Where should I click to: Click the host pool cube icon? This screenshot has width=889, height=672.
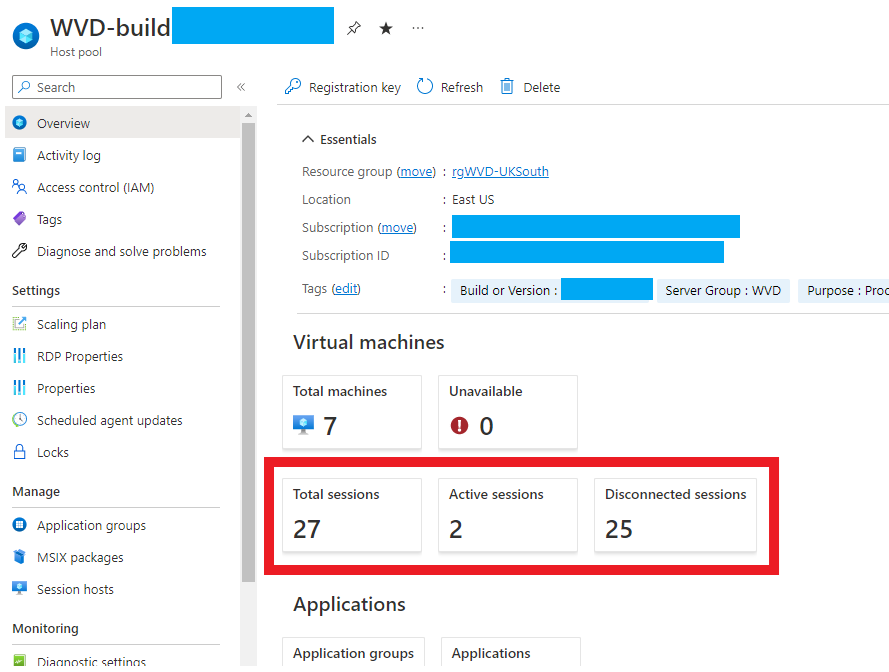click(x=26, y=36)
